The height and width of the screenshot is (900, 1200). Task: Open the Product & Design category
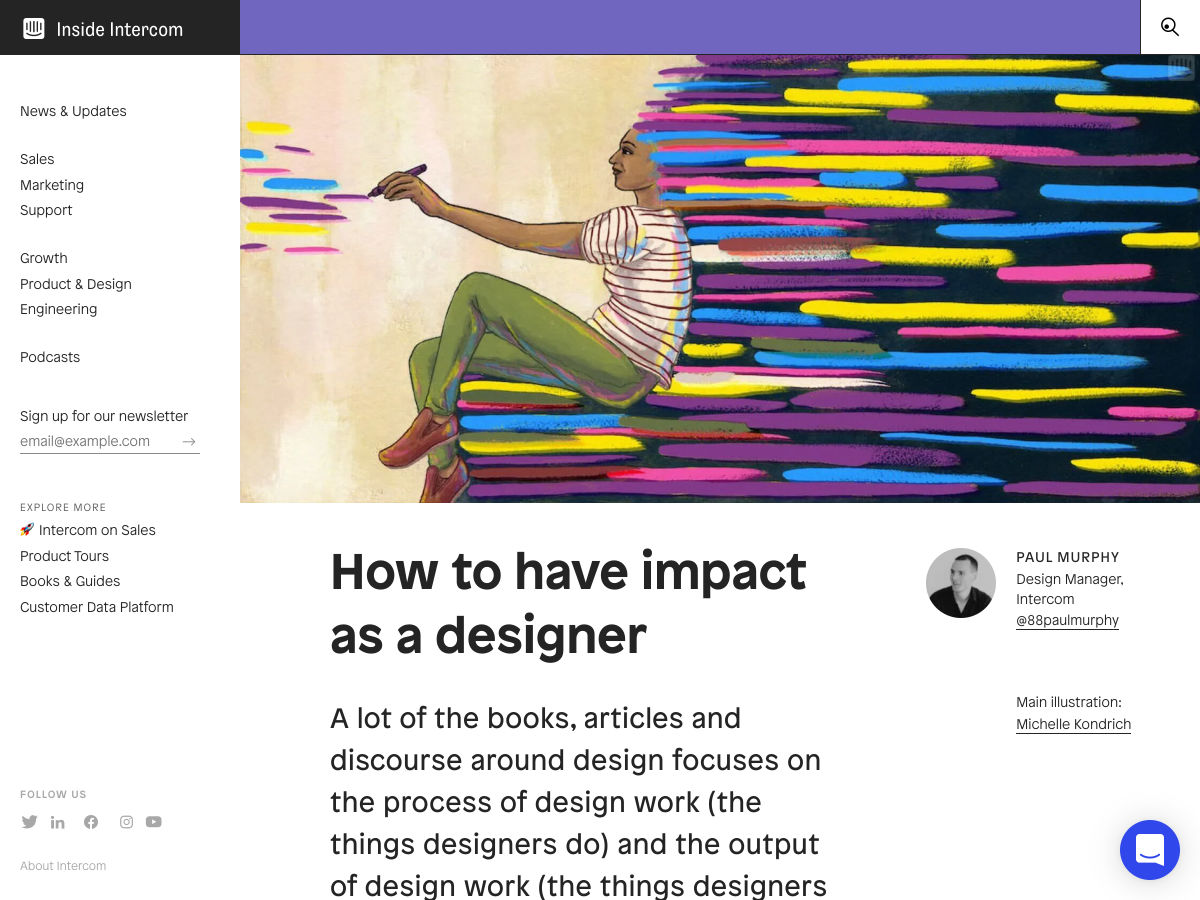[76, 284]
